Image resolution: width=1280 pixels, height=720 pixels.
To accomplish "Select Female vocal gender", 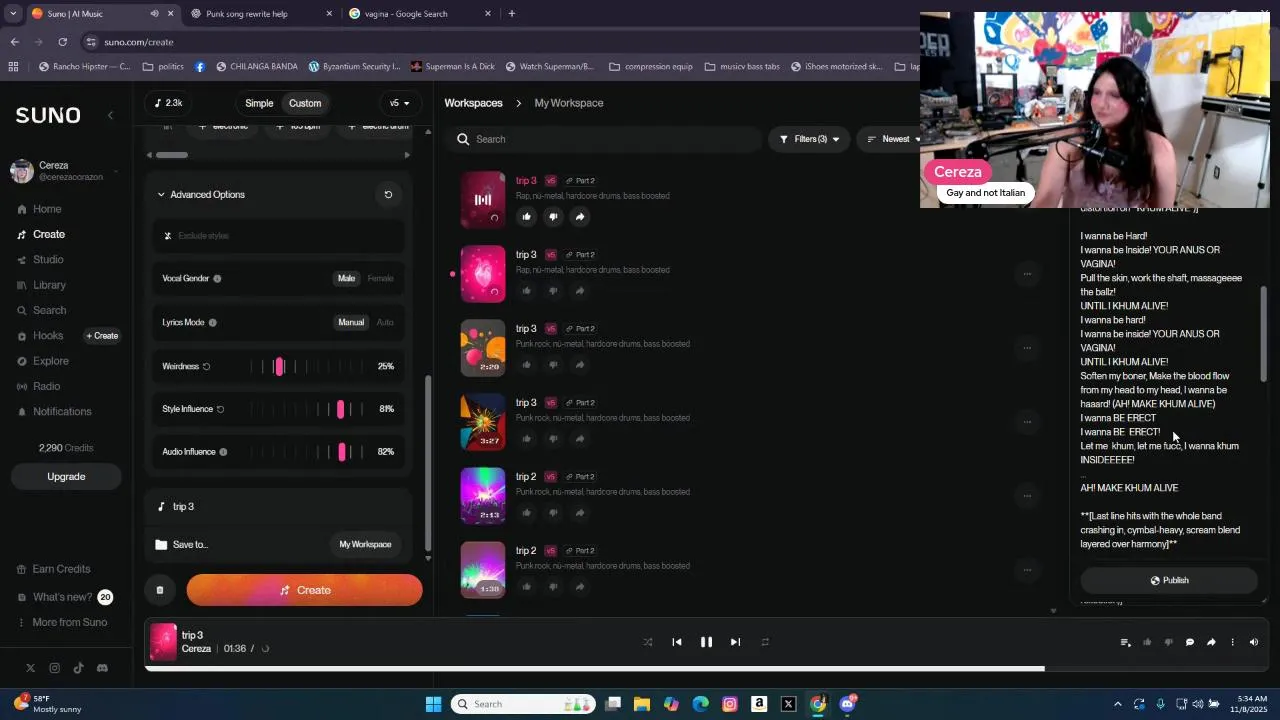I will (x=380, y=278).
